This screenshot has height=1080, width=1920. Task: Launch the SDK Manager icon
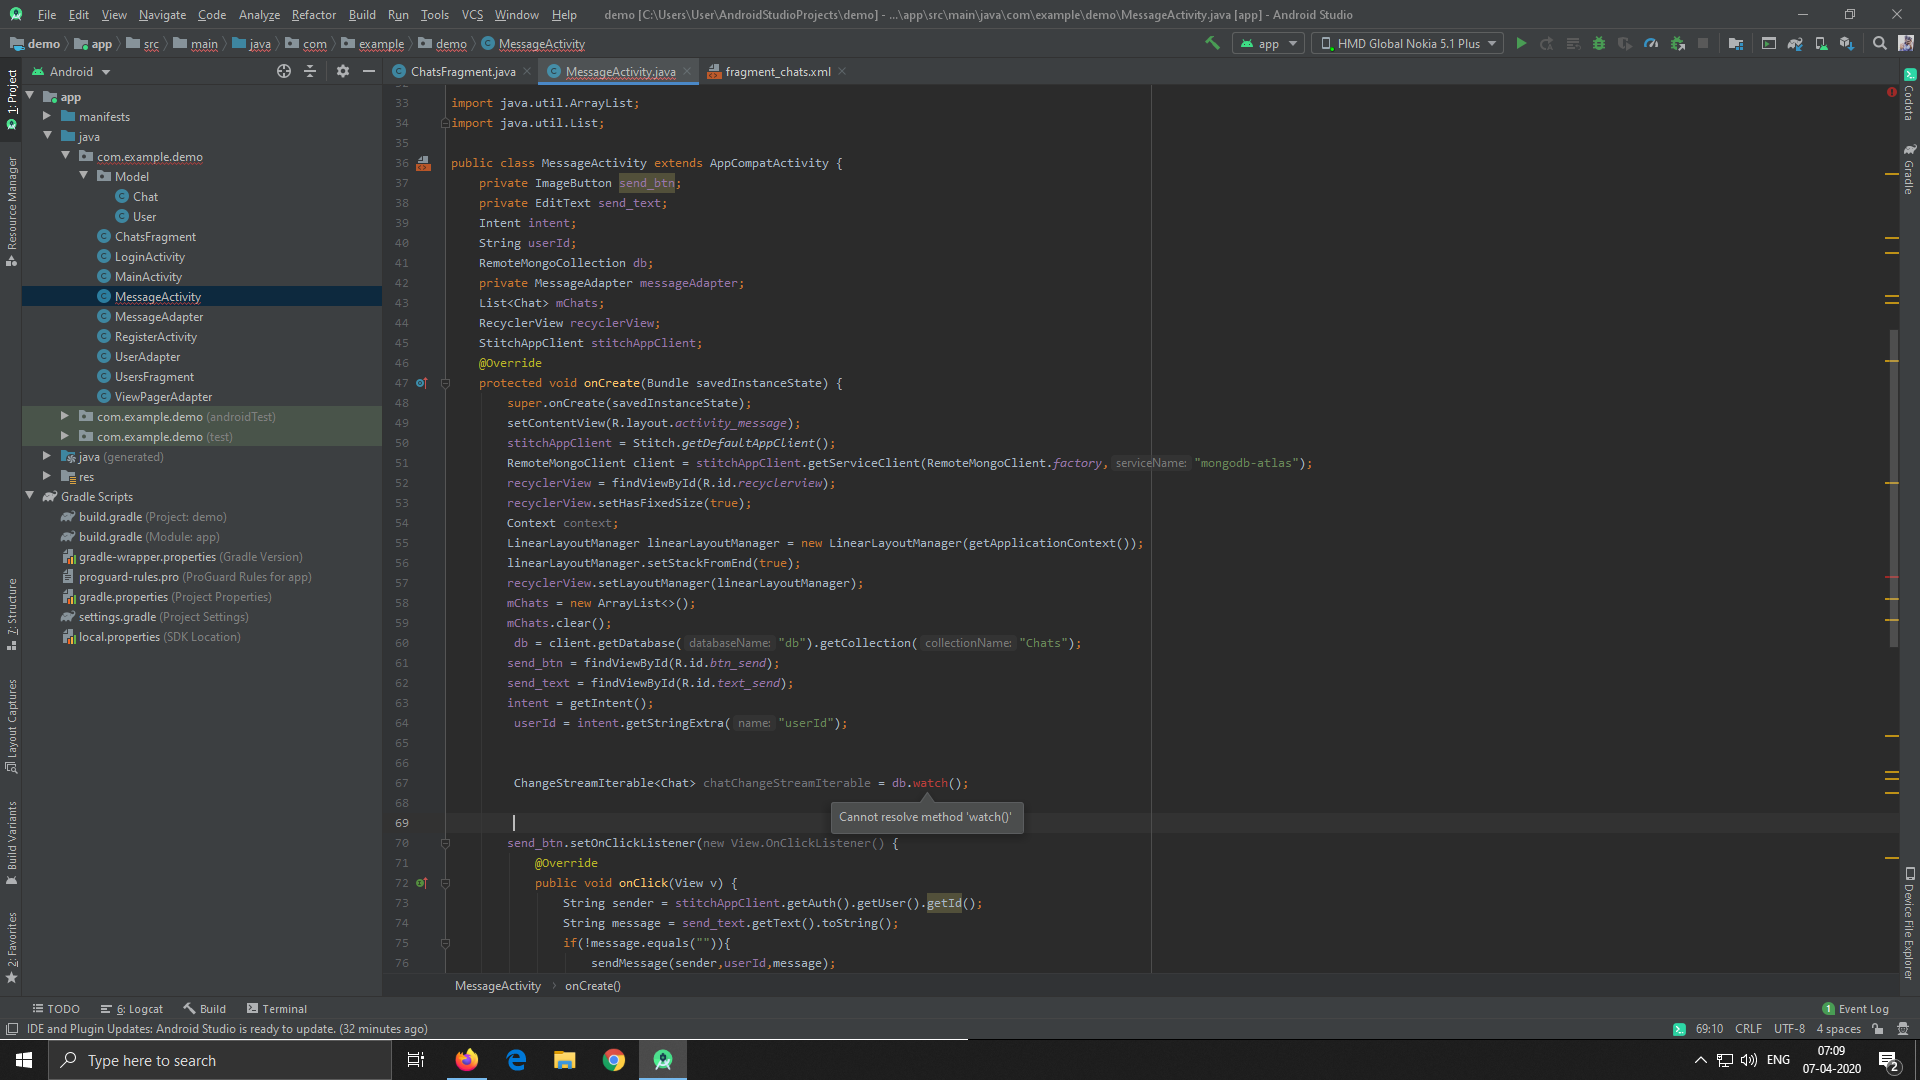coord(1847,43)
